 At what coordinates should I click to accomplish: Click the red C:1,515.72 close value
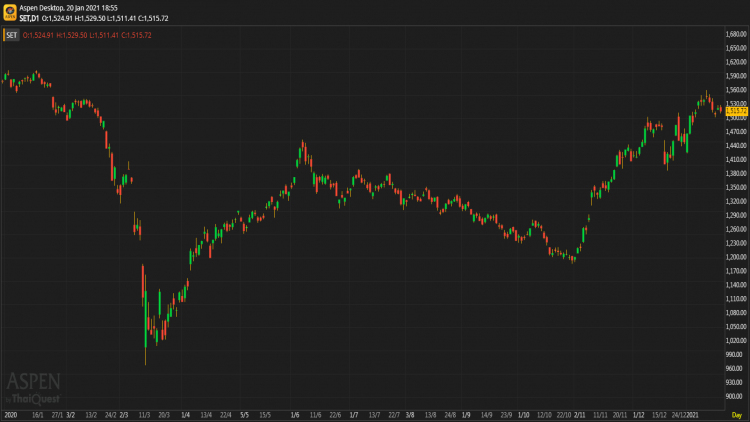[x=136, y=35]
